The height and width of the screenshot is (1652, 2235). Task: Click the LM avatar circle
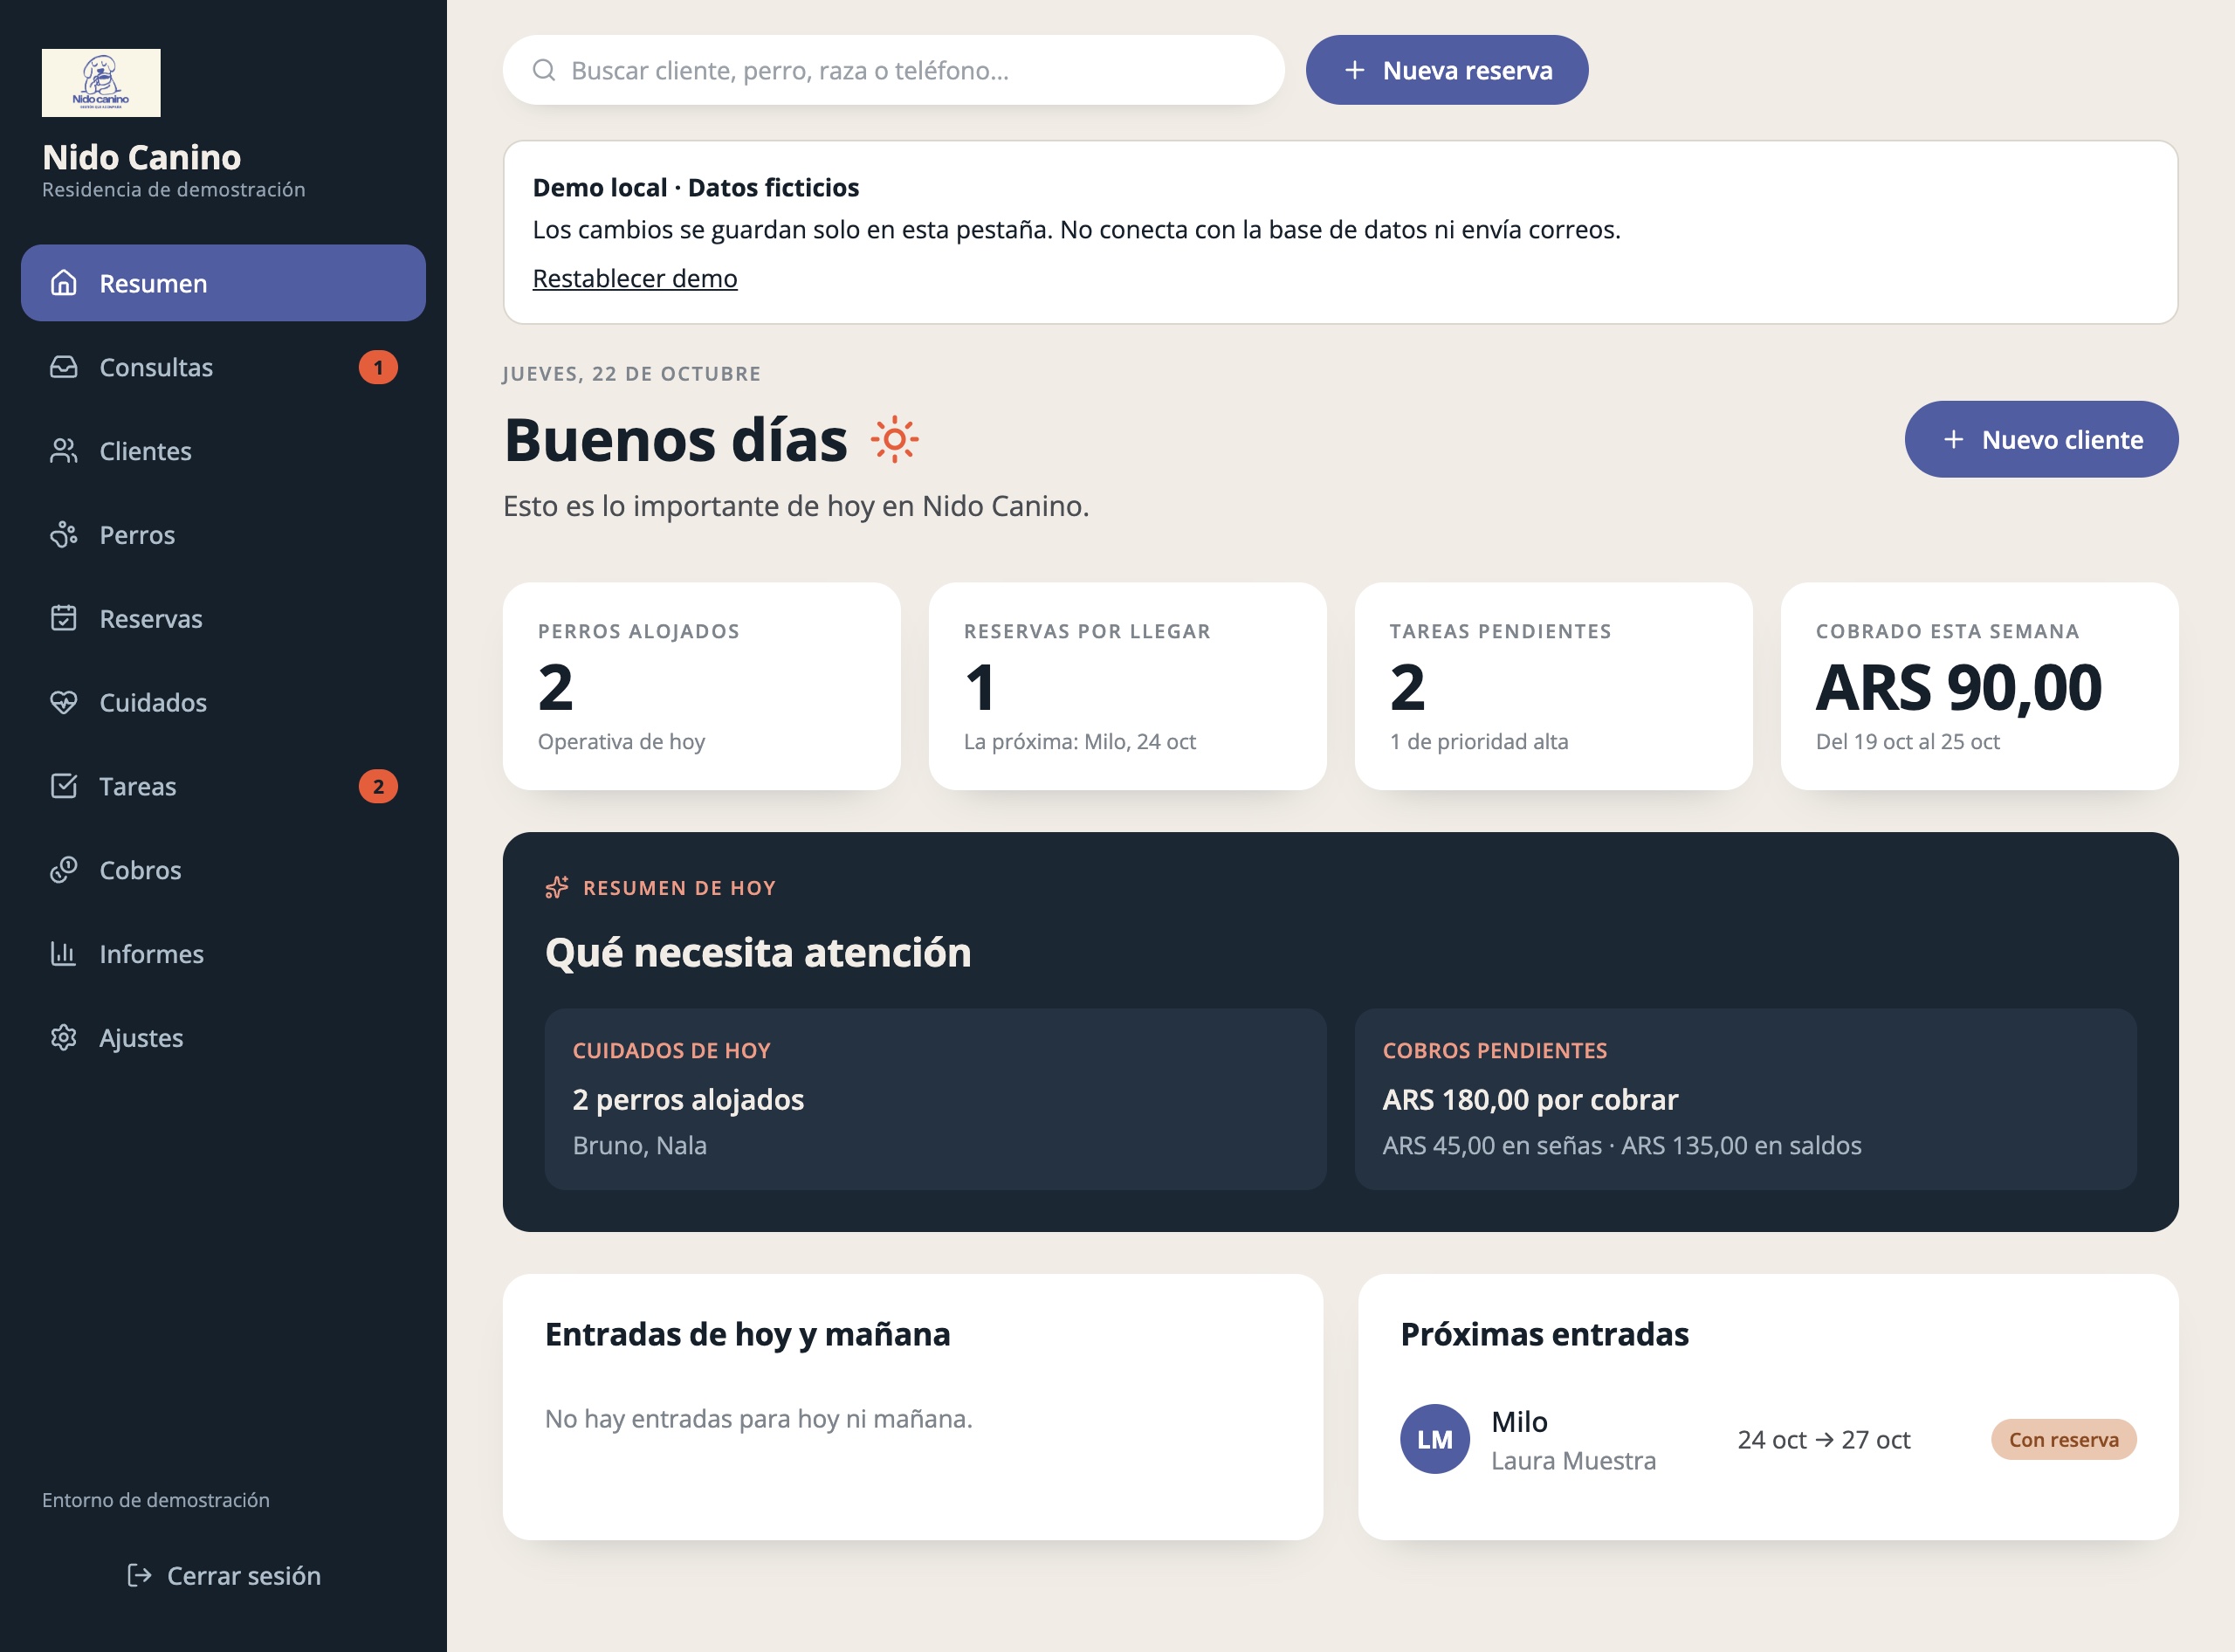click(x=1434, y=1439)
